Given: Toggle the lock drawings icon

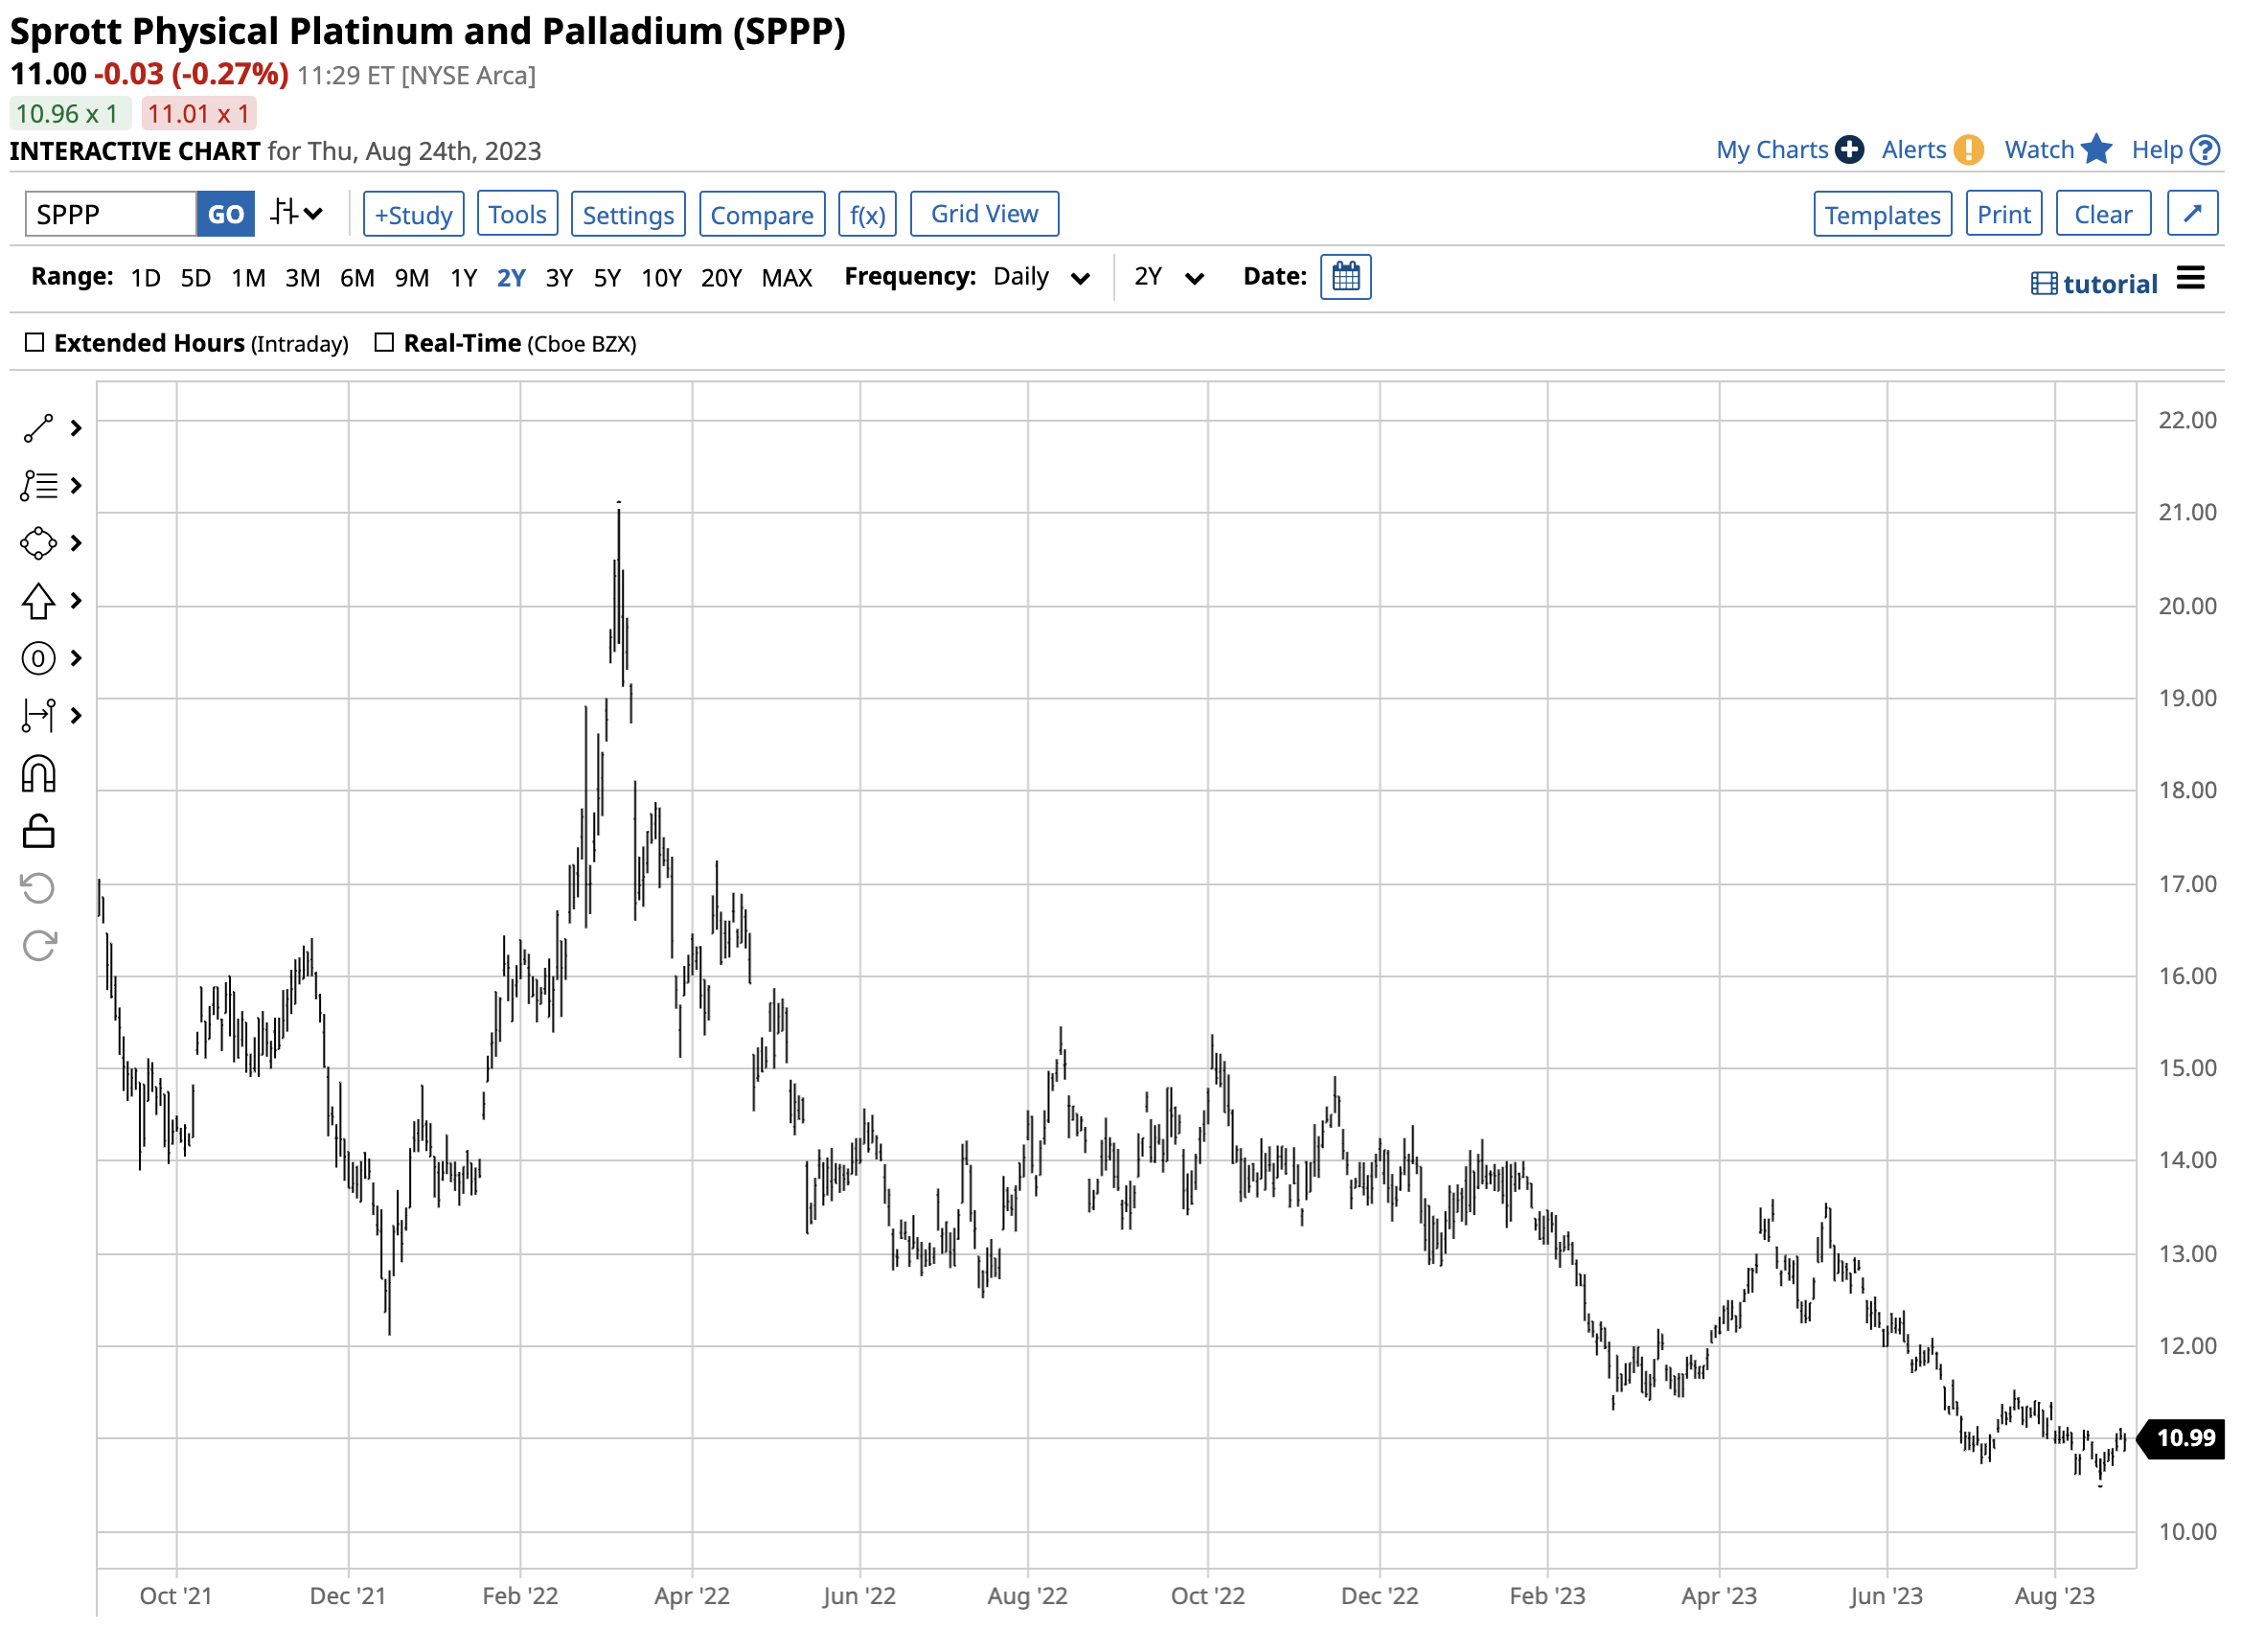Looking at the screenshot, I should tap(38, 832).
